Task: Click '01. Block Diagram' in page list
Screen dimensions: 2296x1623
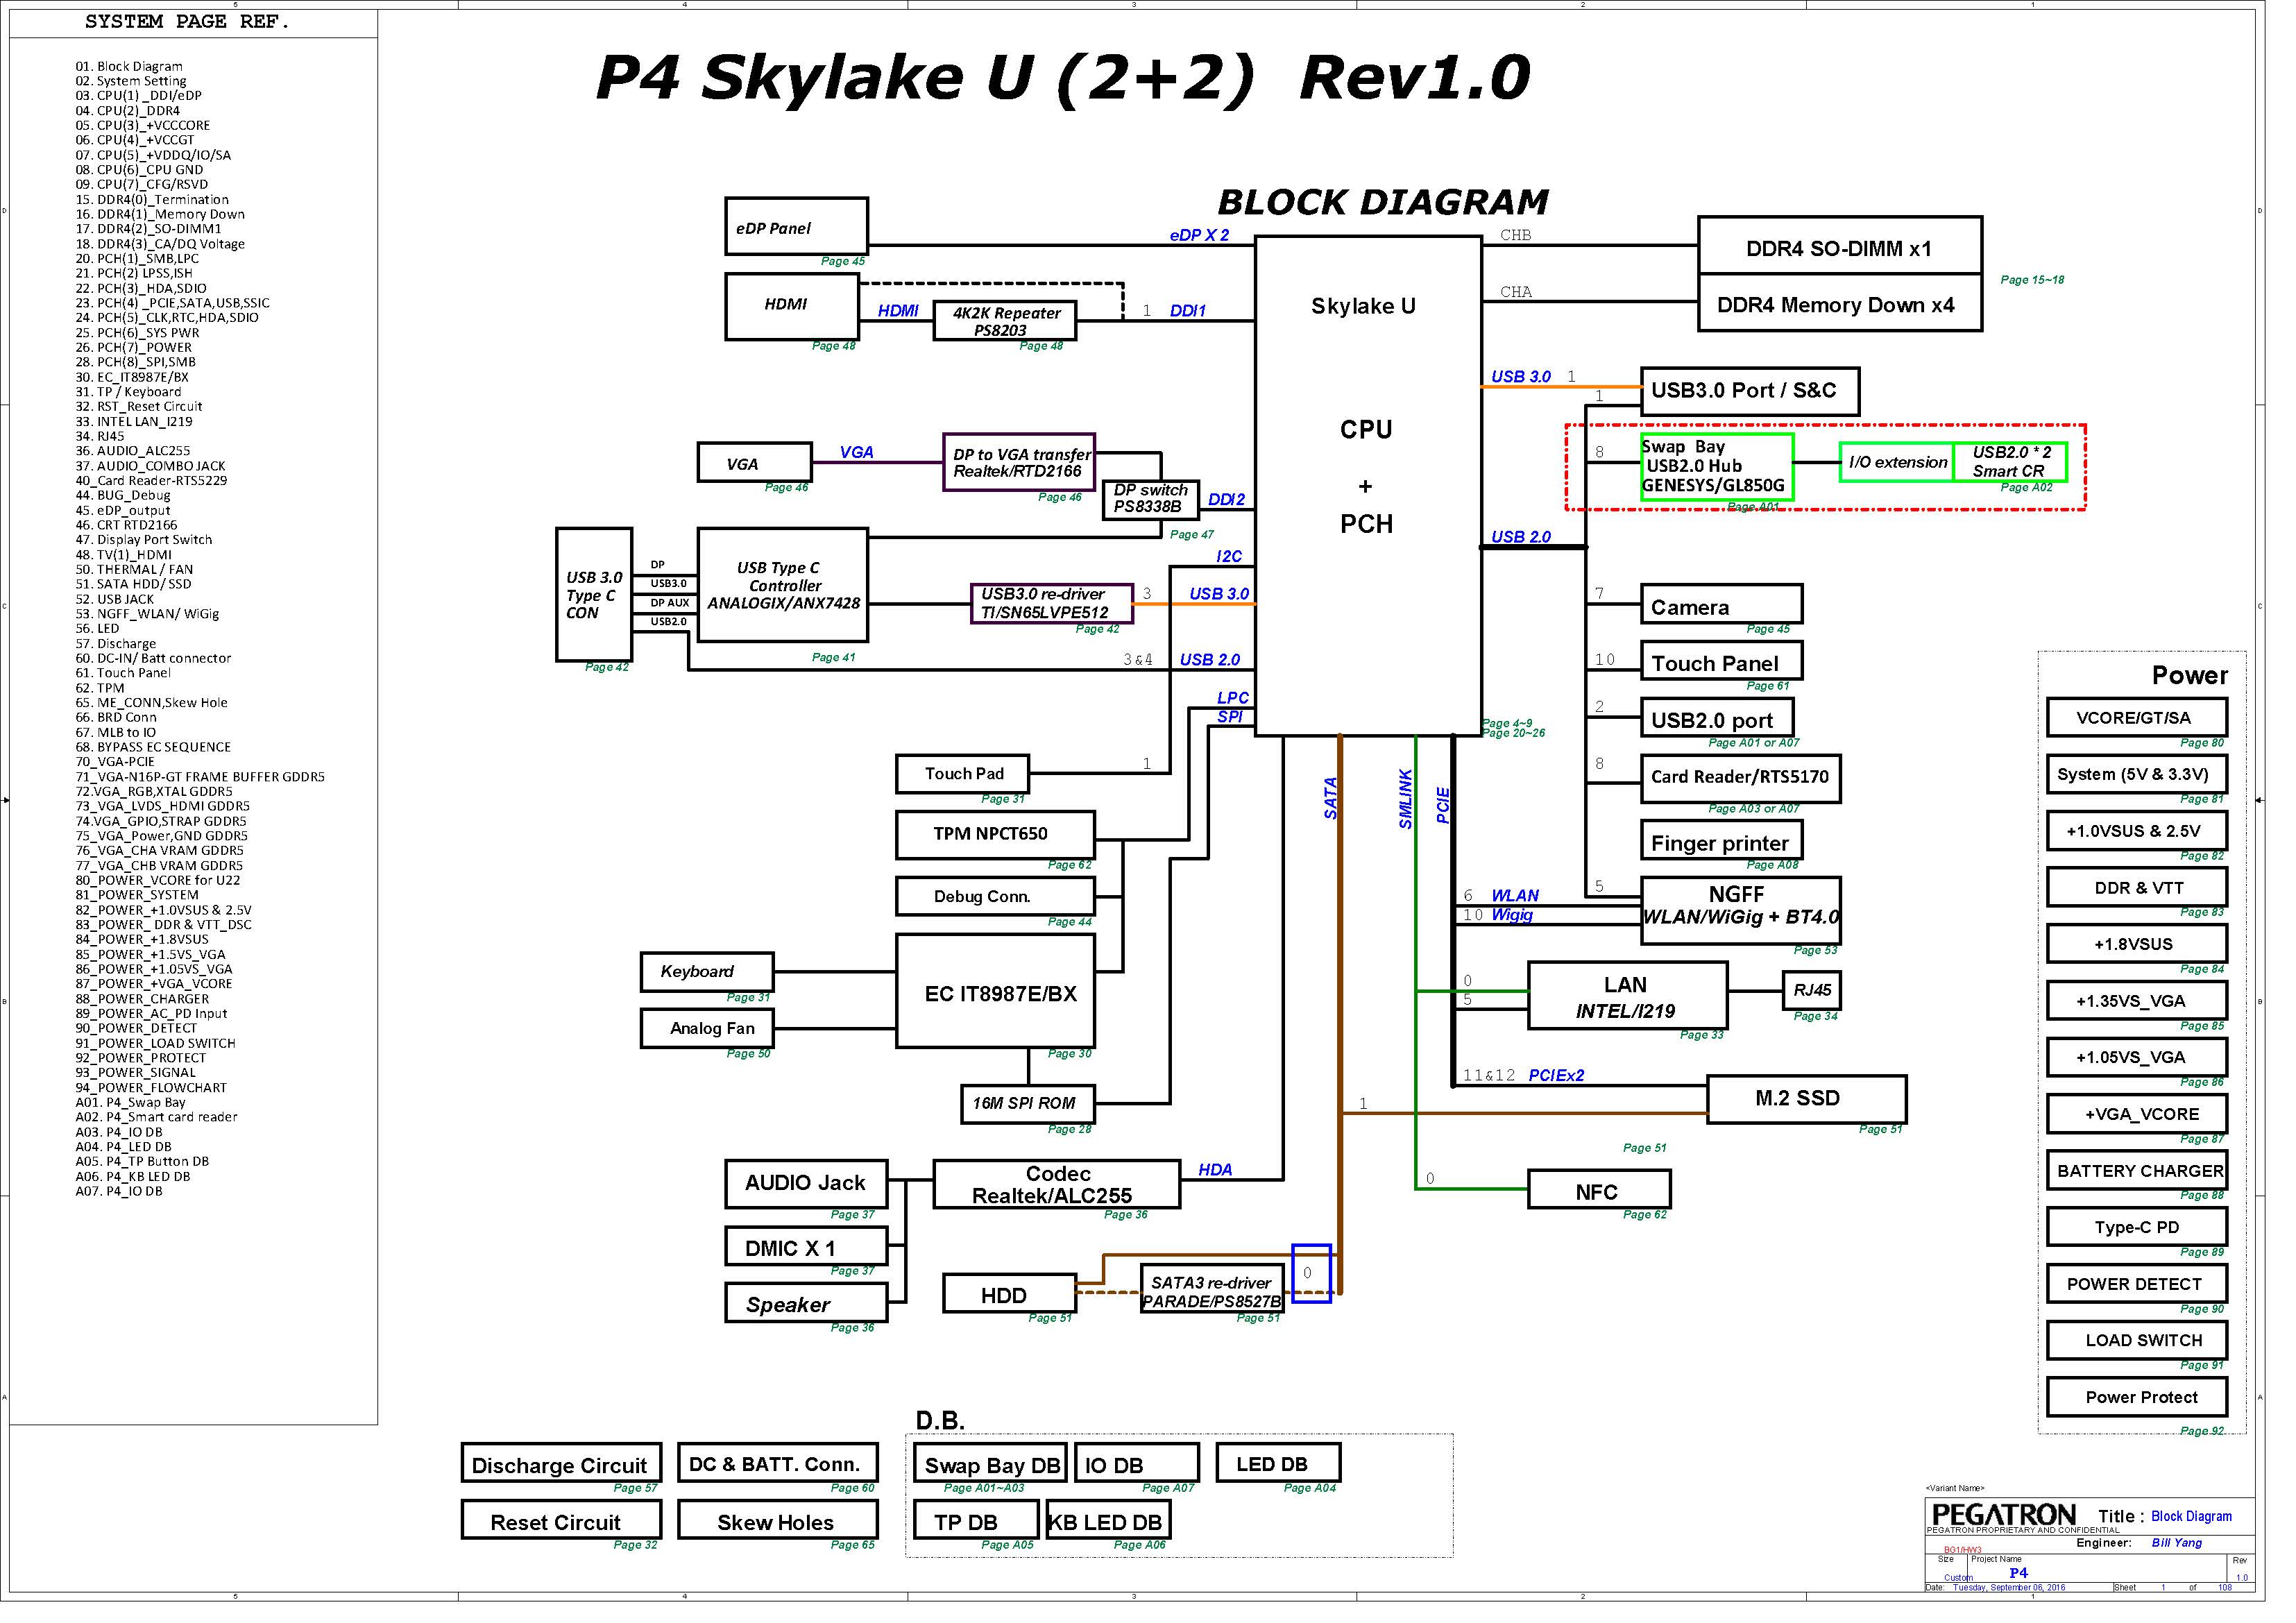Action: [x=130, y=67]
